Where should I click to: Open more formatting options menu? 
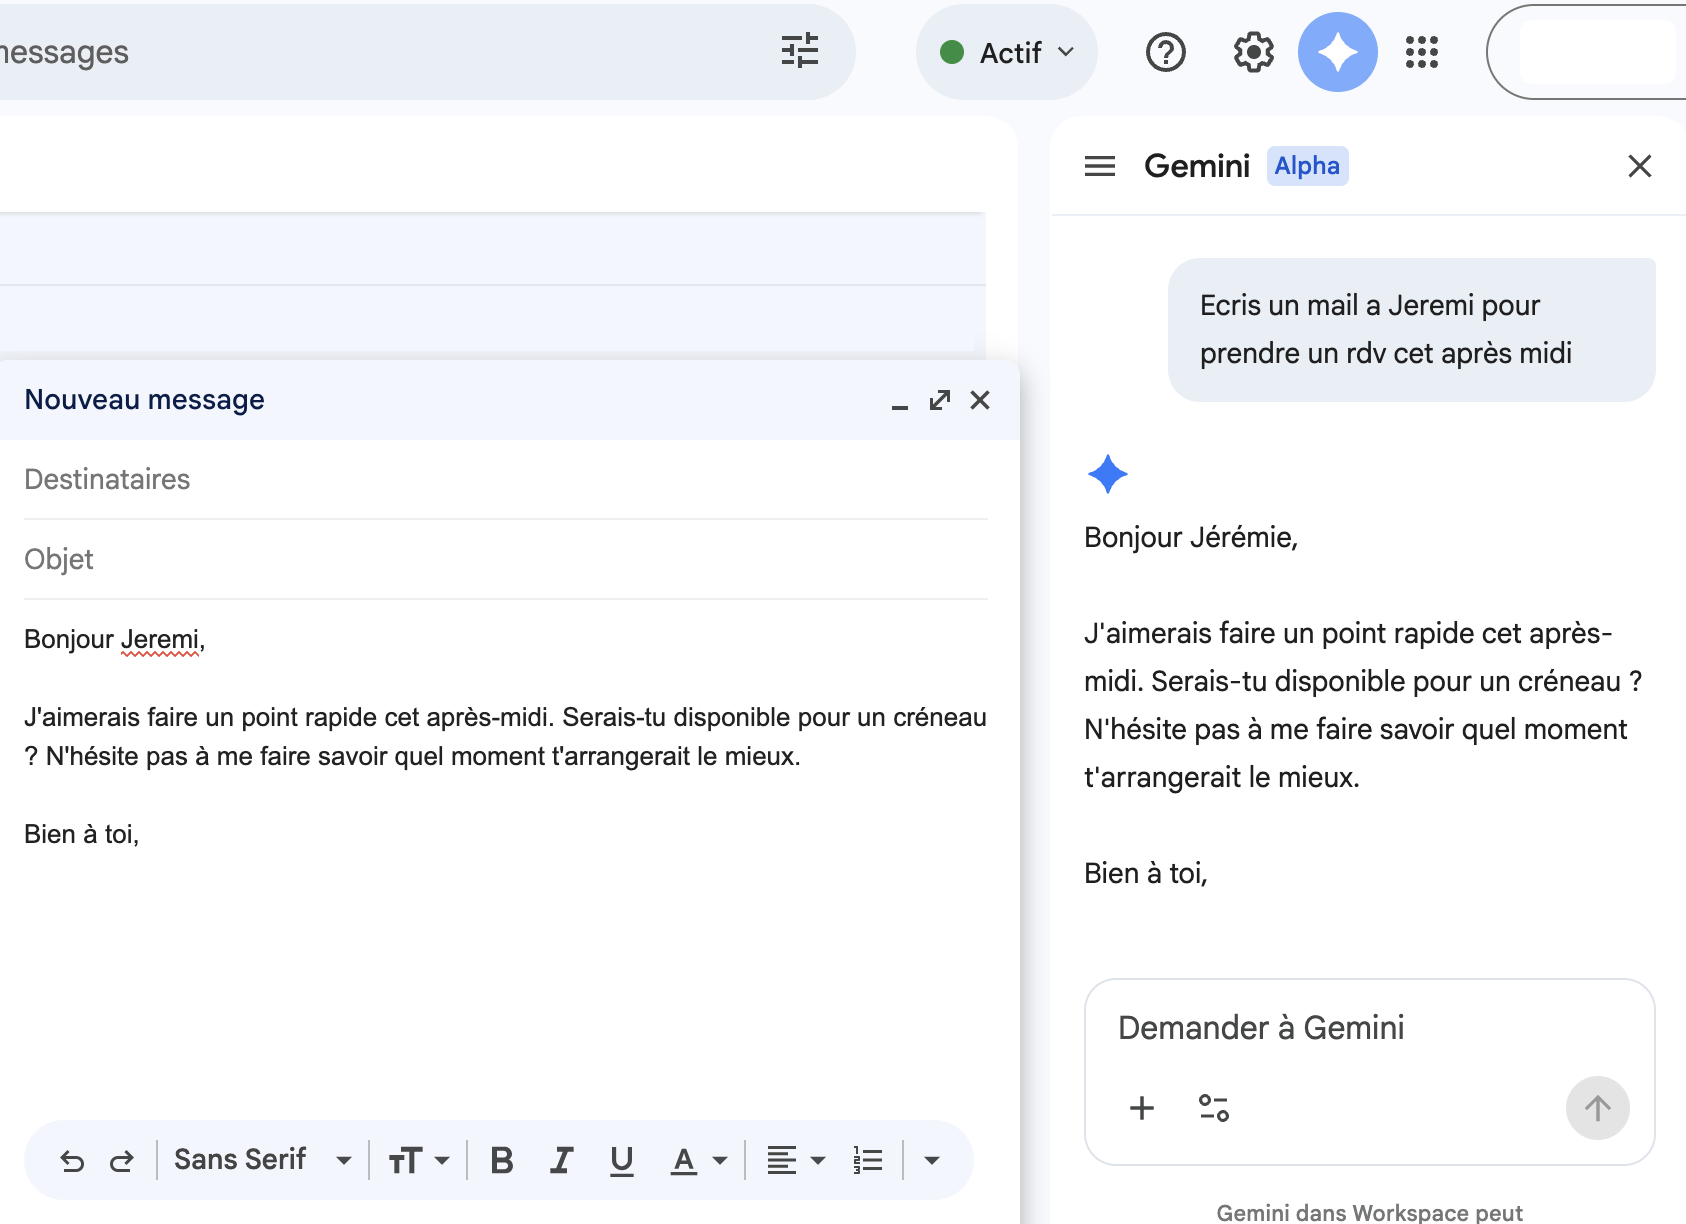[931, 1160]
